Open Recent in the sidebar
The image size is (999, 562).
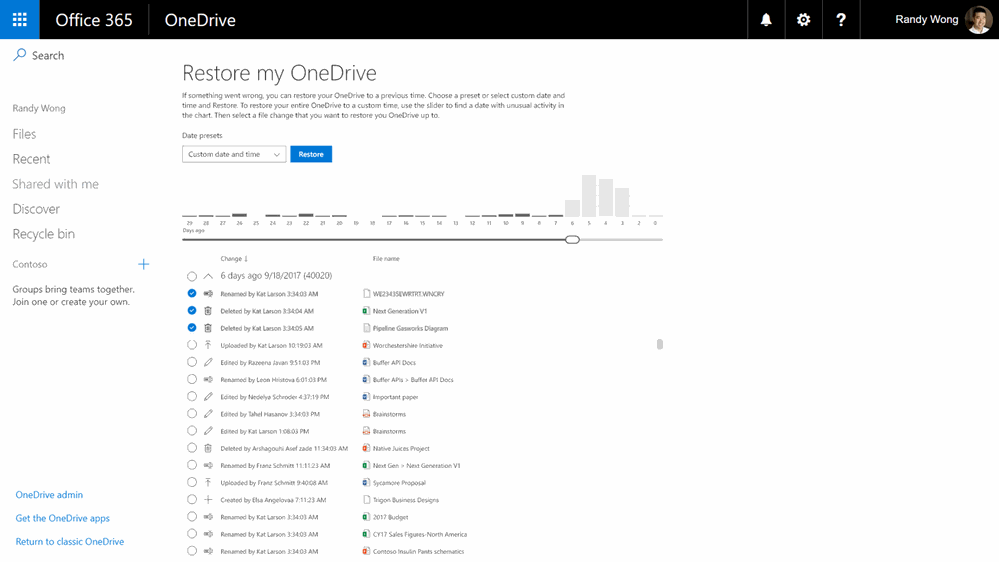pos(31,159)
